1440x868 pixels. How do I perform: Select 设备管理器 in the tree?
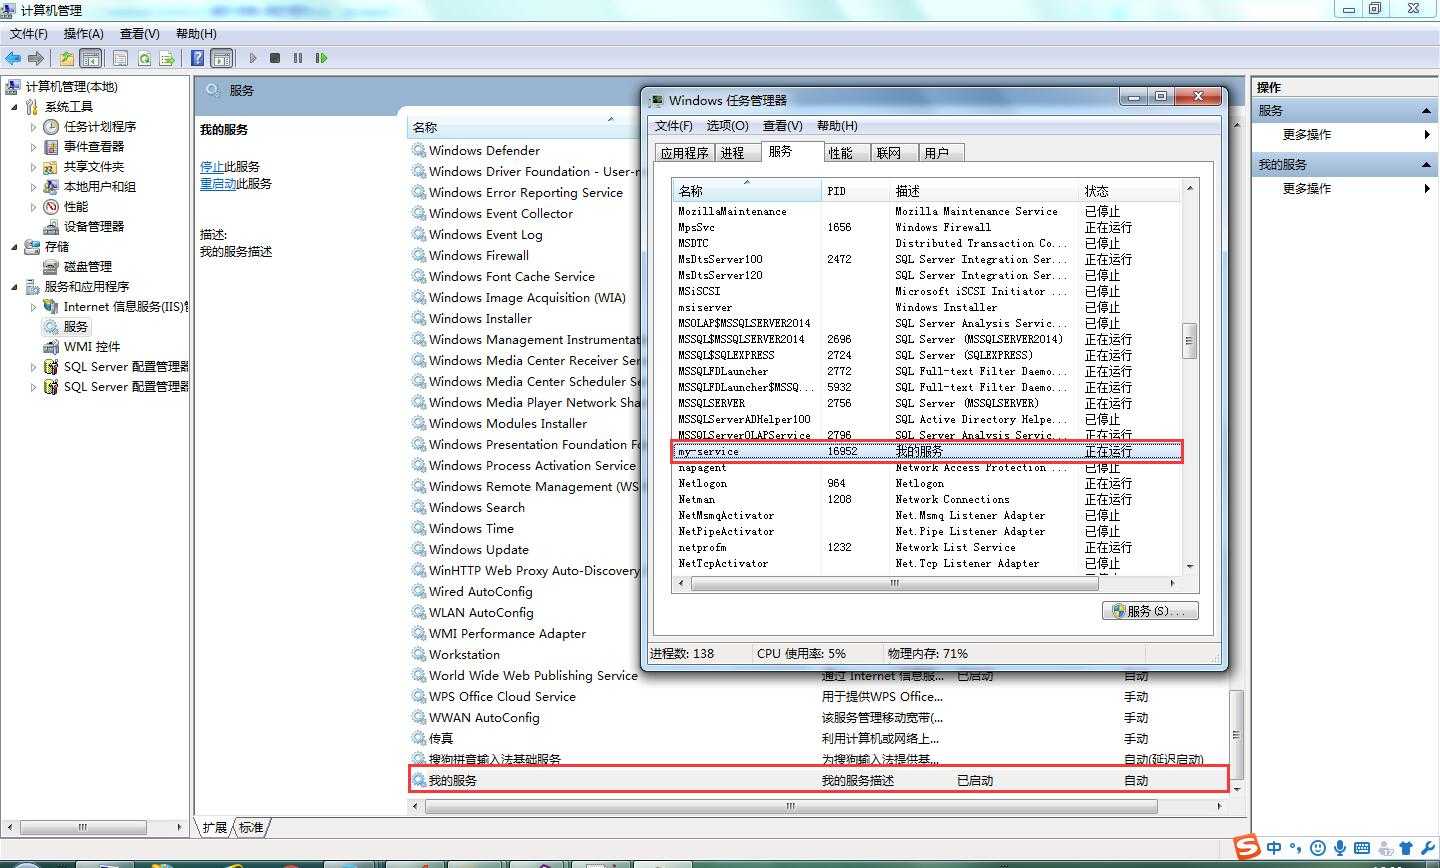(x=94, y=227)
